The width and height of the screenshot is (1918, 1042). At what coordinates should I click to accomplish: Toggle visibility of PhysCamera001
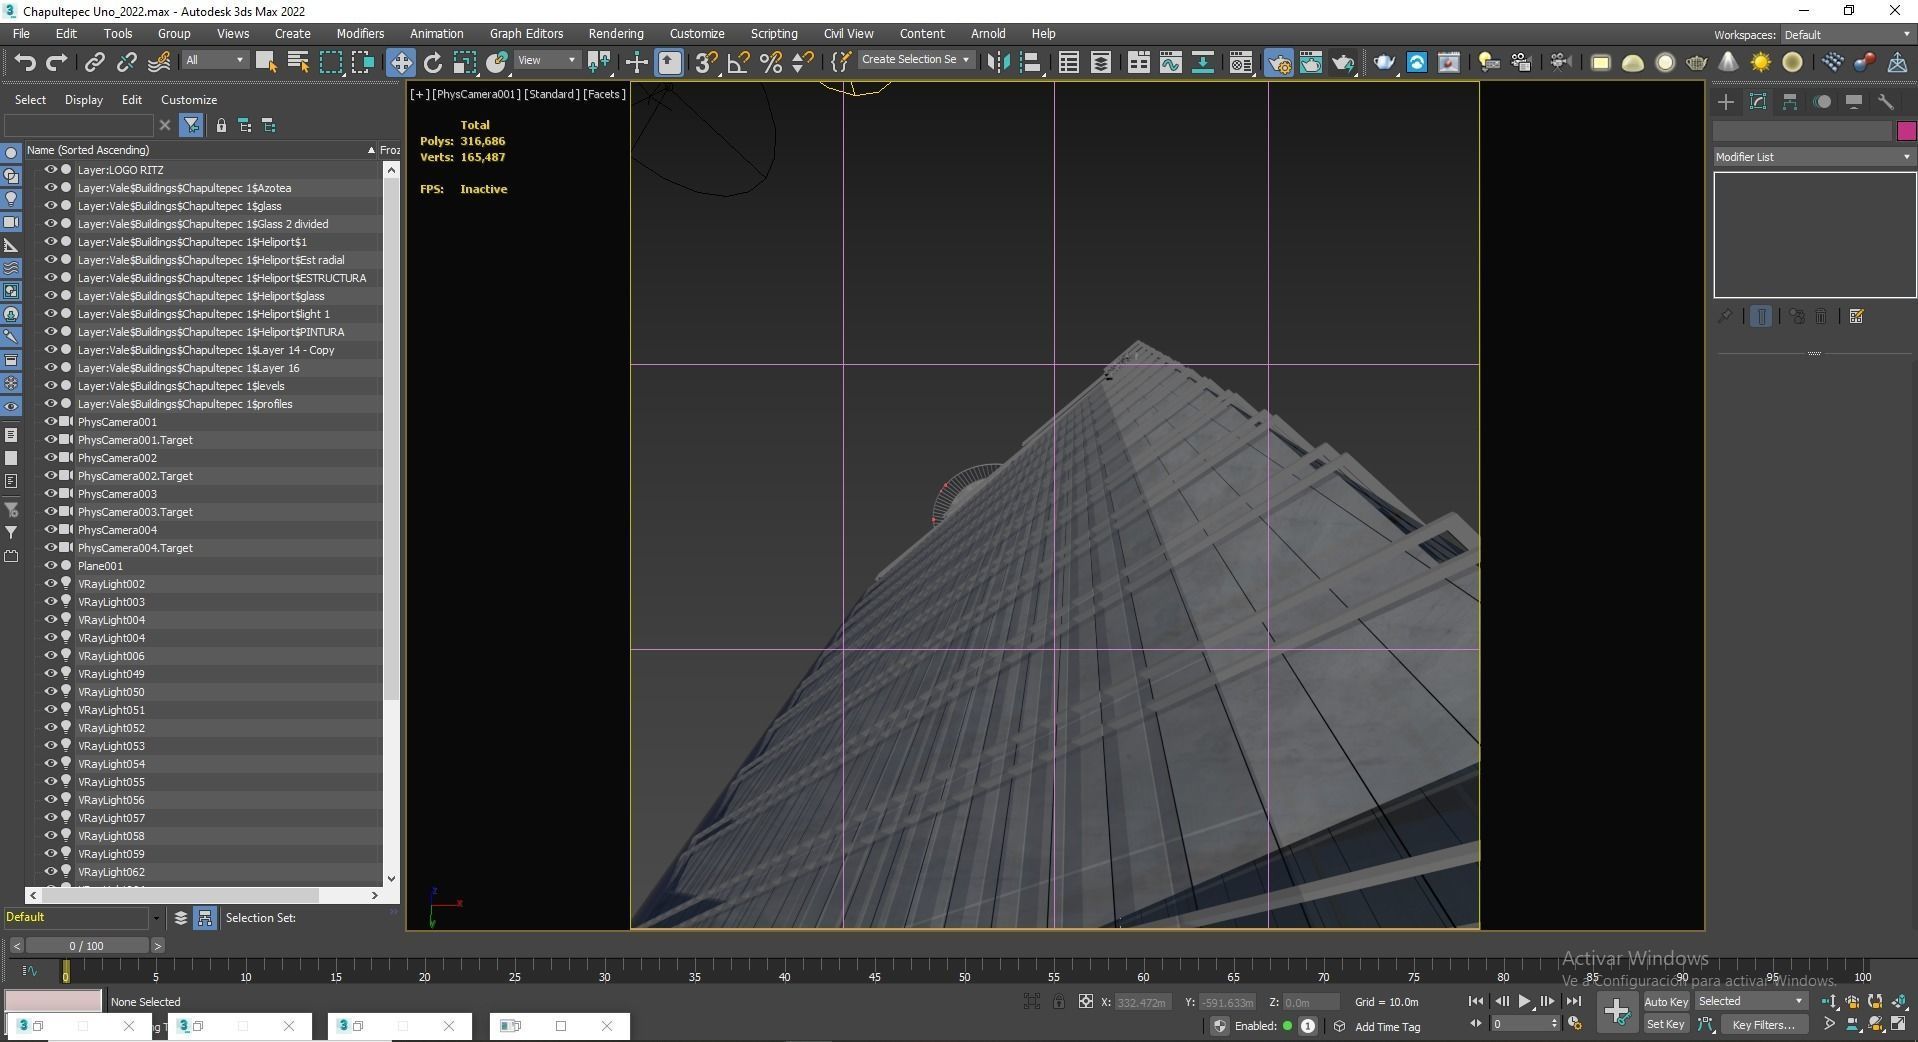(x=50, y=422)
